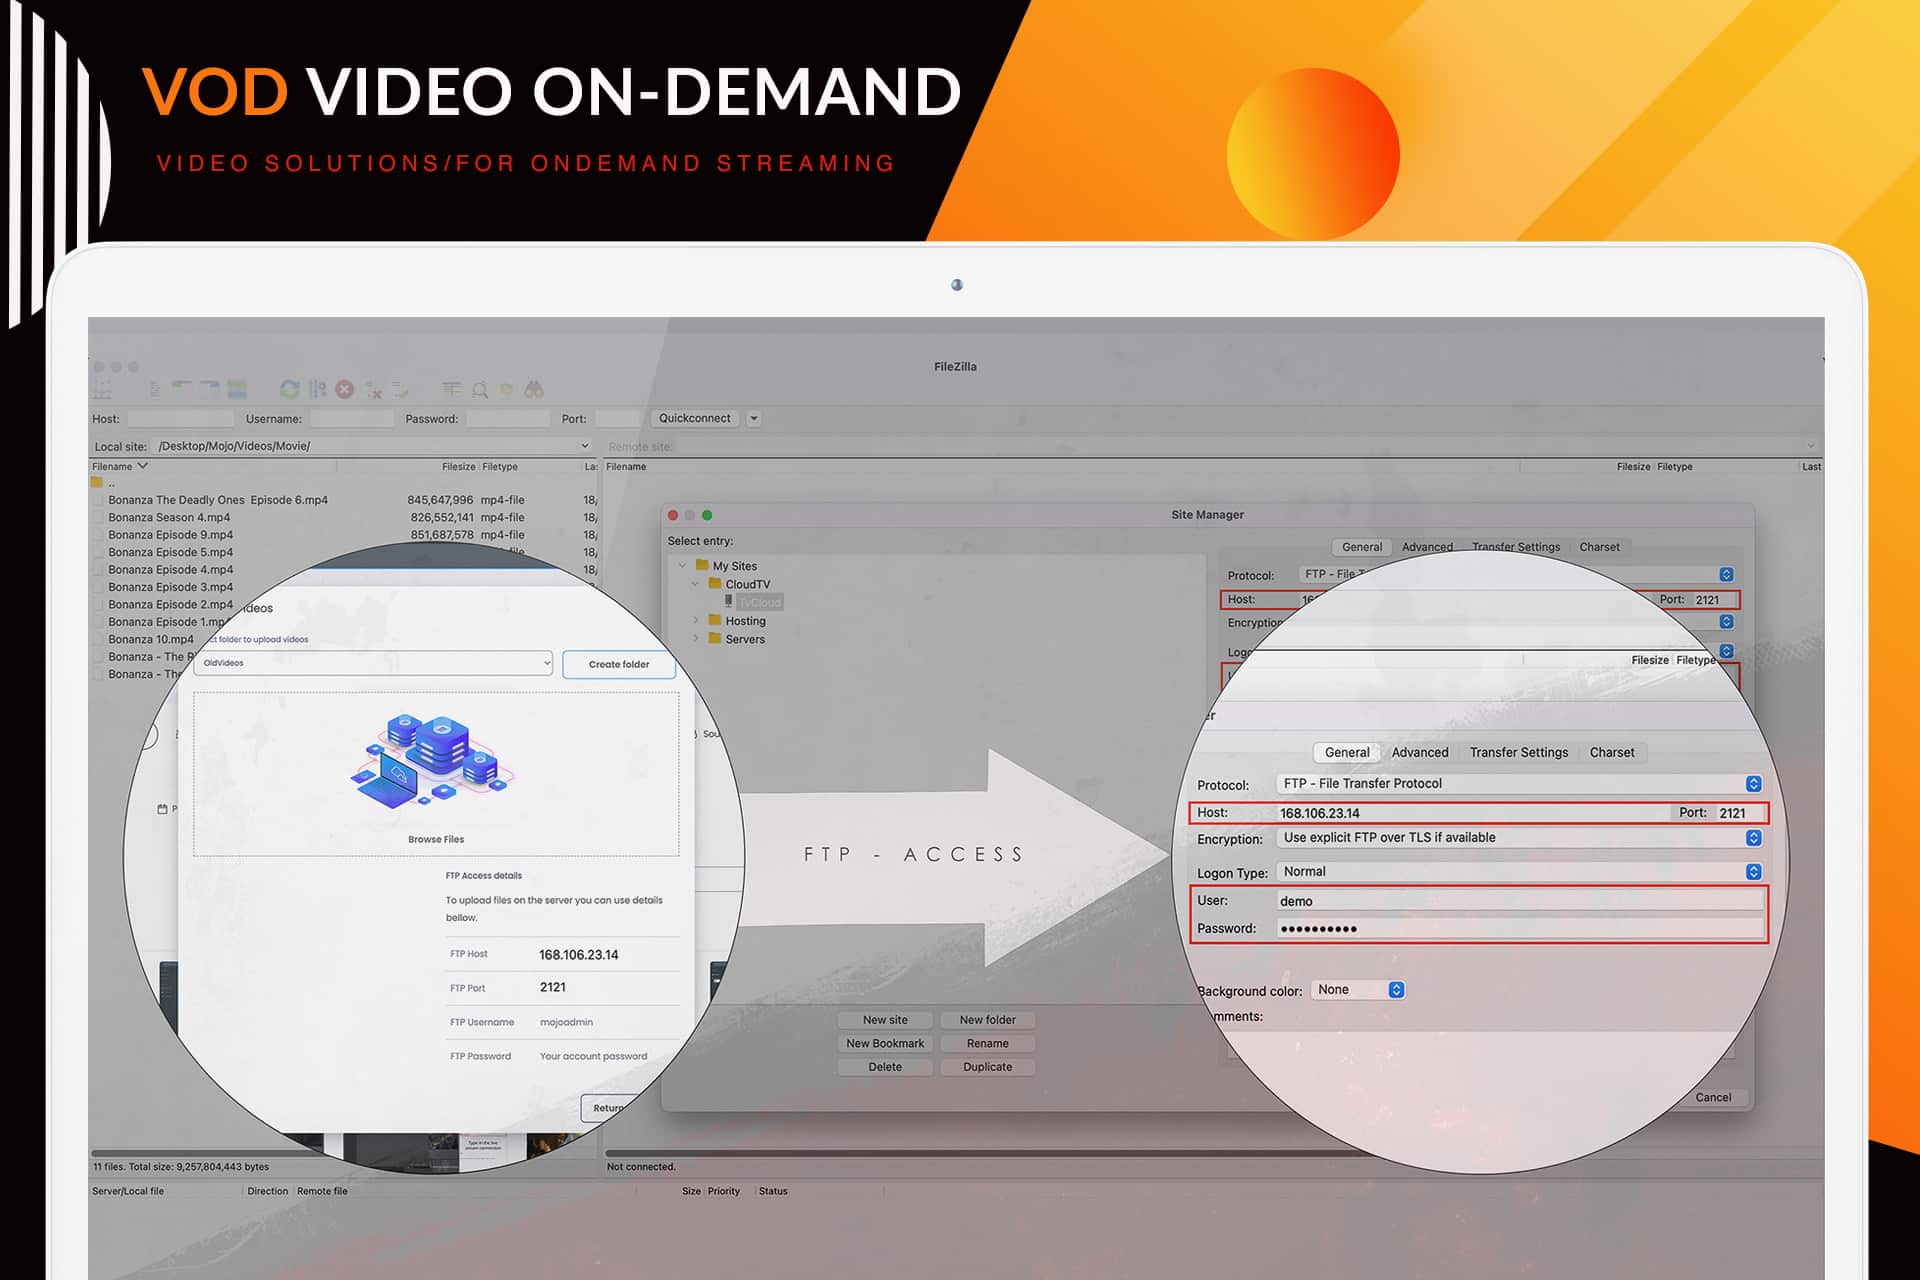Open the Protocol dropdown in Site Manager

[1726, 574]
